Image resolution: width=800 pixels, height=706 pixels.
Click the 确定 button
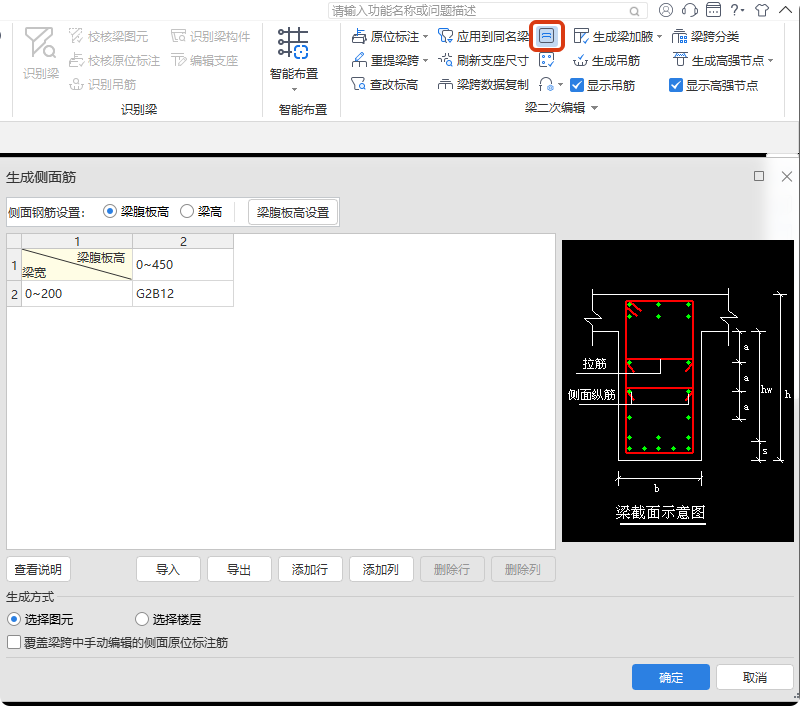[x=671, y=677]
